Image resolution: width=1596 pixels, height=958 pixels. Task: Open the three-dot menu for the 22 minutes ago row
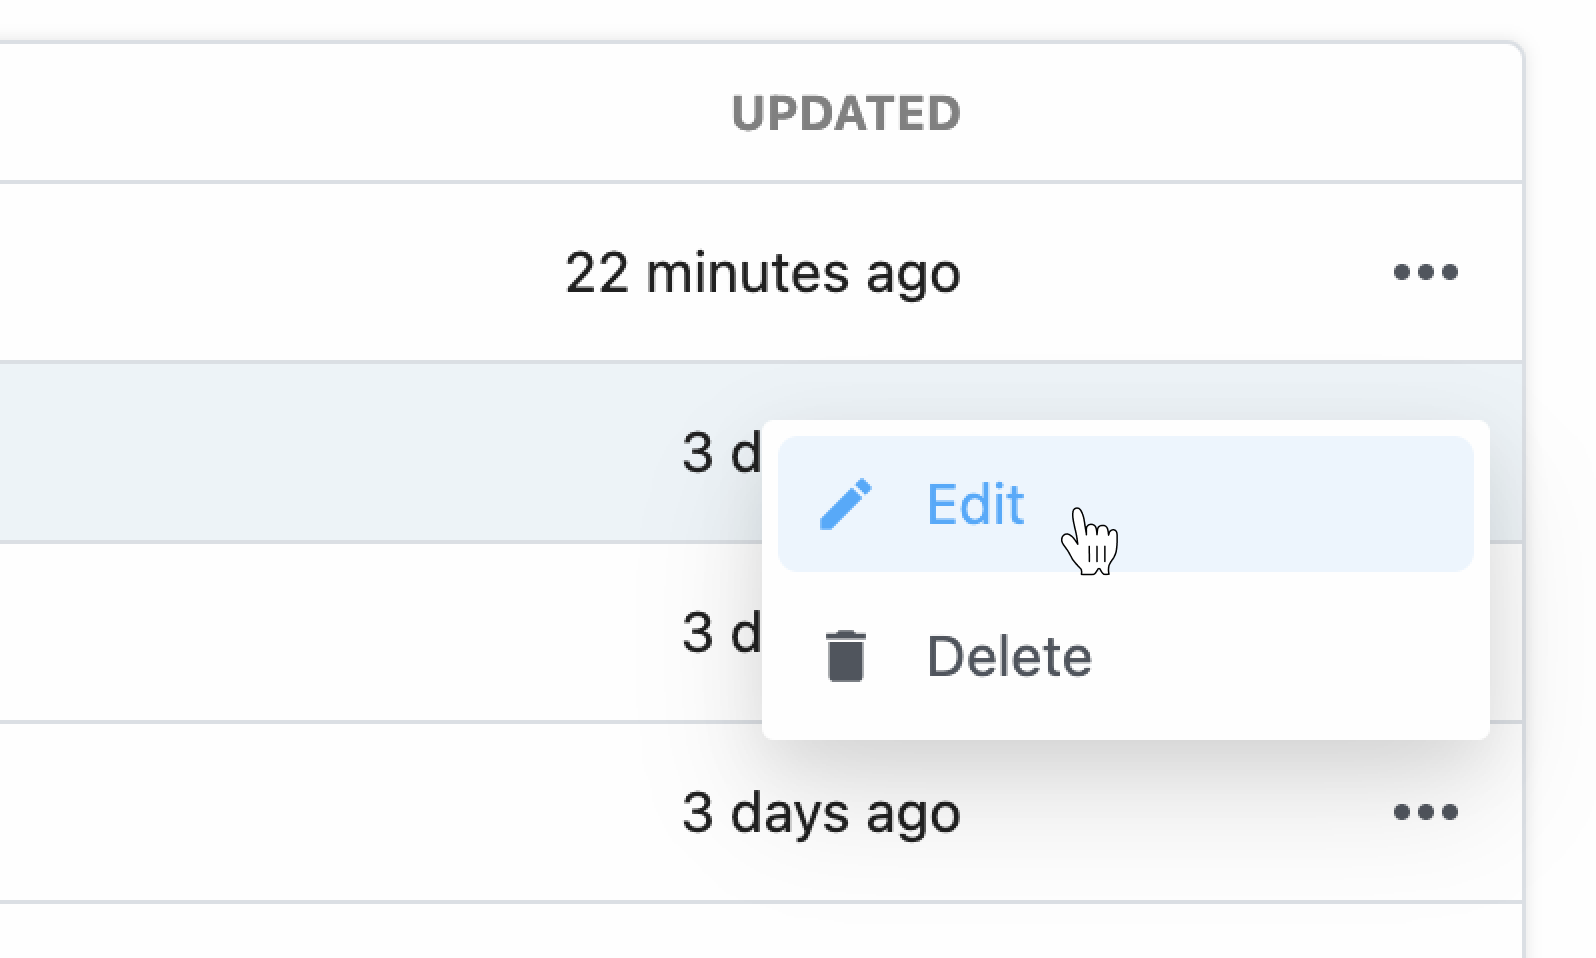(1425, 272)
